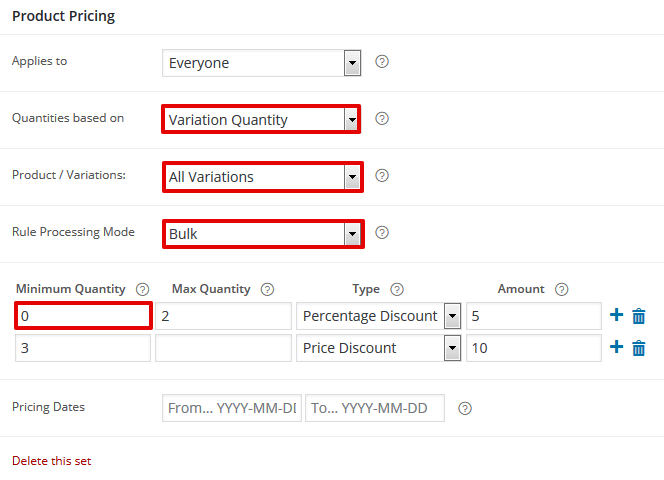Open help icon for Rule Processing Mode
This screenshot has height=480, width=664.
coord(382,233)
